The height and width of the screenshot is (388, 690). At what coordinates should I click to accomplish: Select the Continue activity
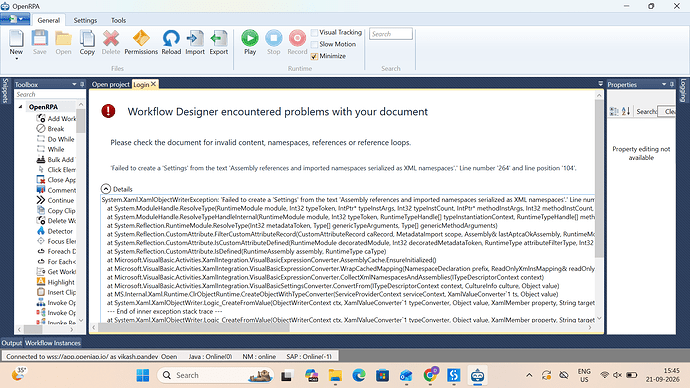pos(55,200)
